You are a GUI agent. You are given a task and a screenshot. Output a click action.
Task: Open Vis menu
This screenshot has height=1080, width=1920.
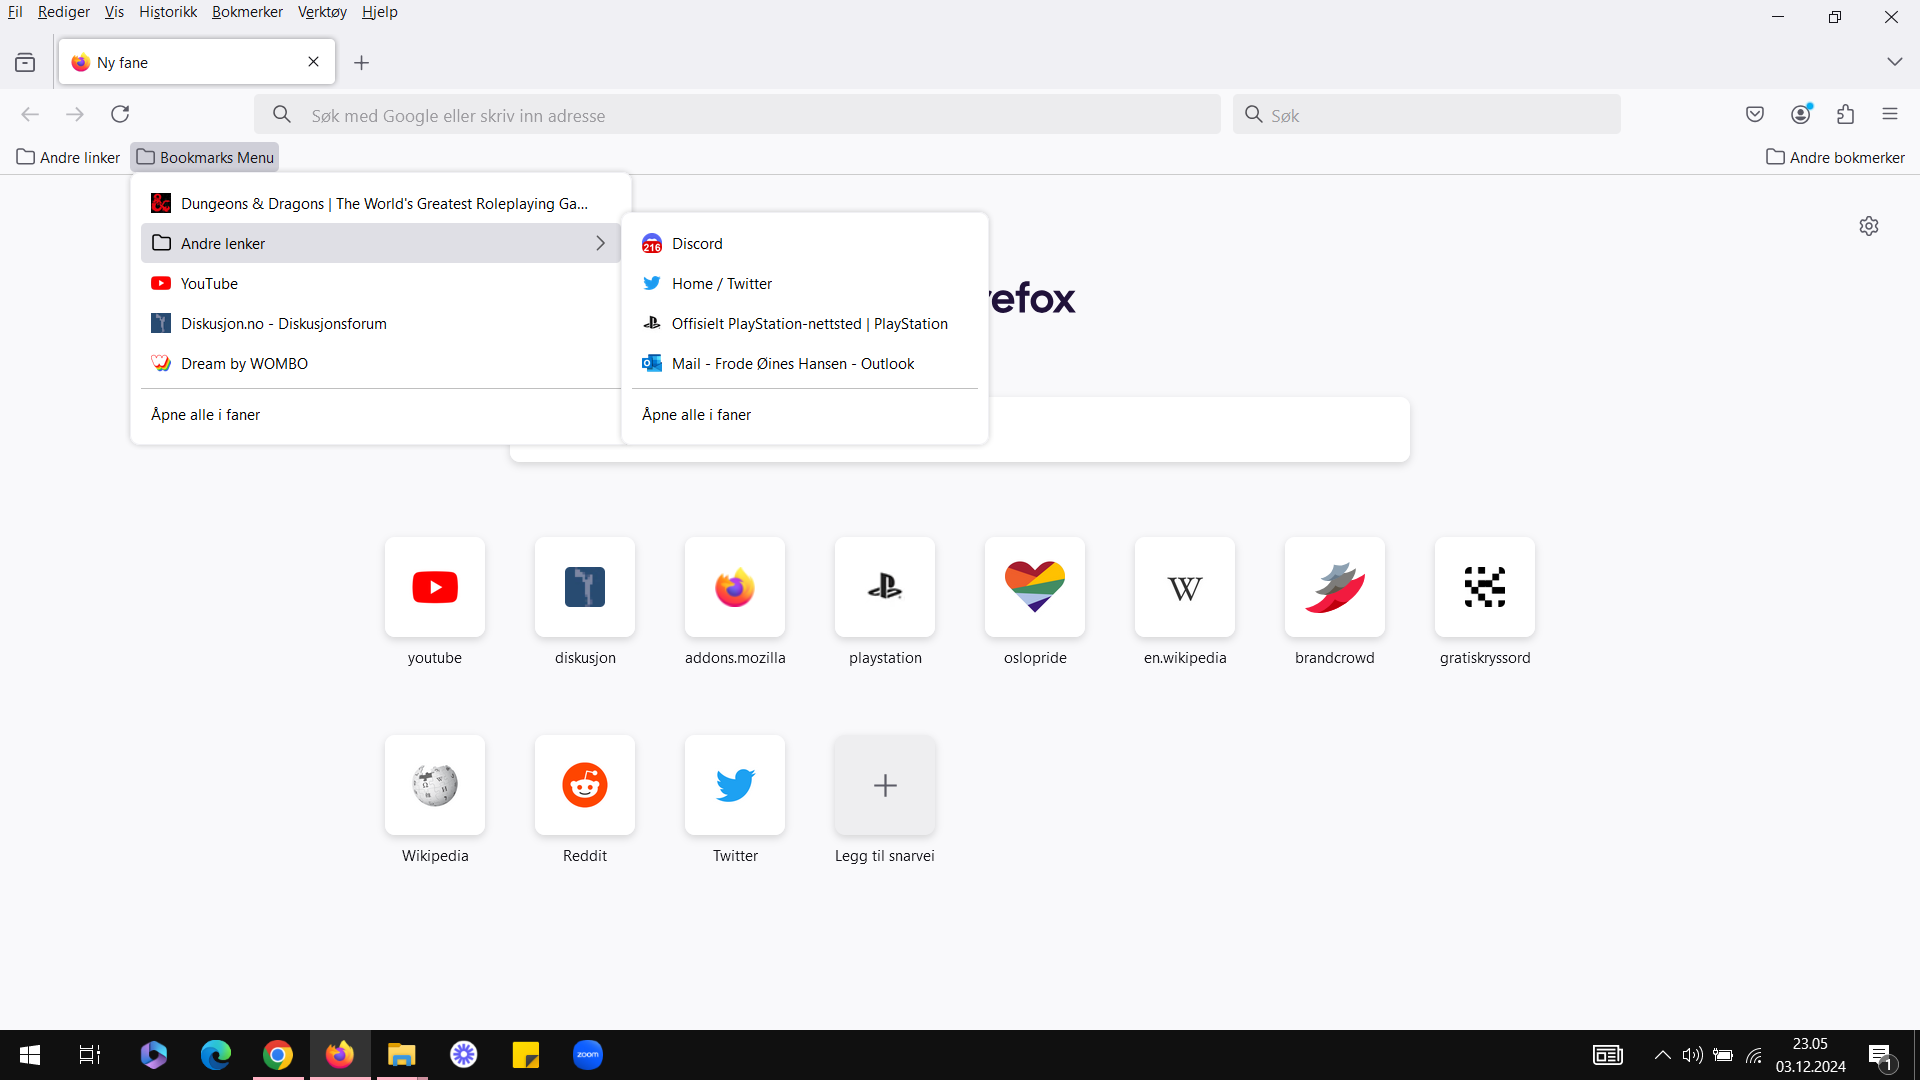[x=114, y=12]
